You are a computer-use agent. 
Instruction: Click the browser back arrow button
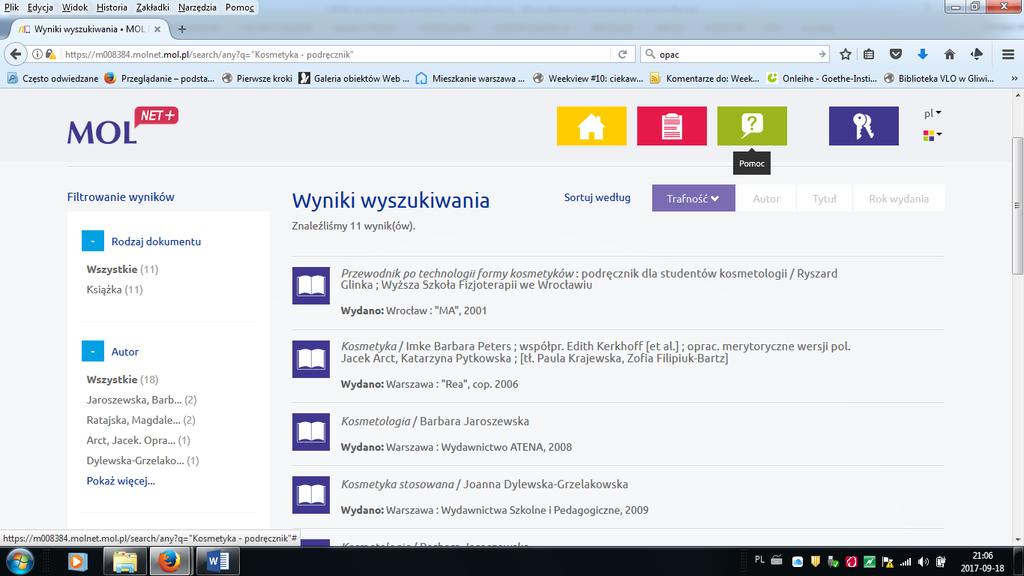16,54
